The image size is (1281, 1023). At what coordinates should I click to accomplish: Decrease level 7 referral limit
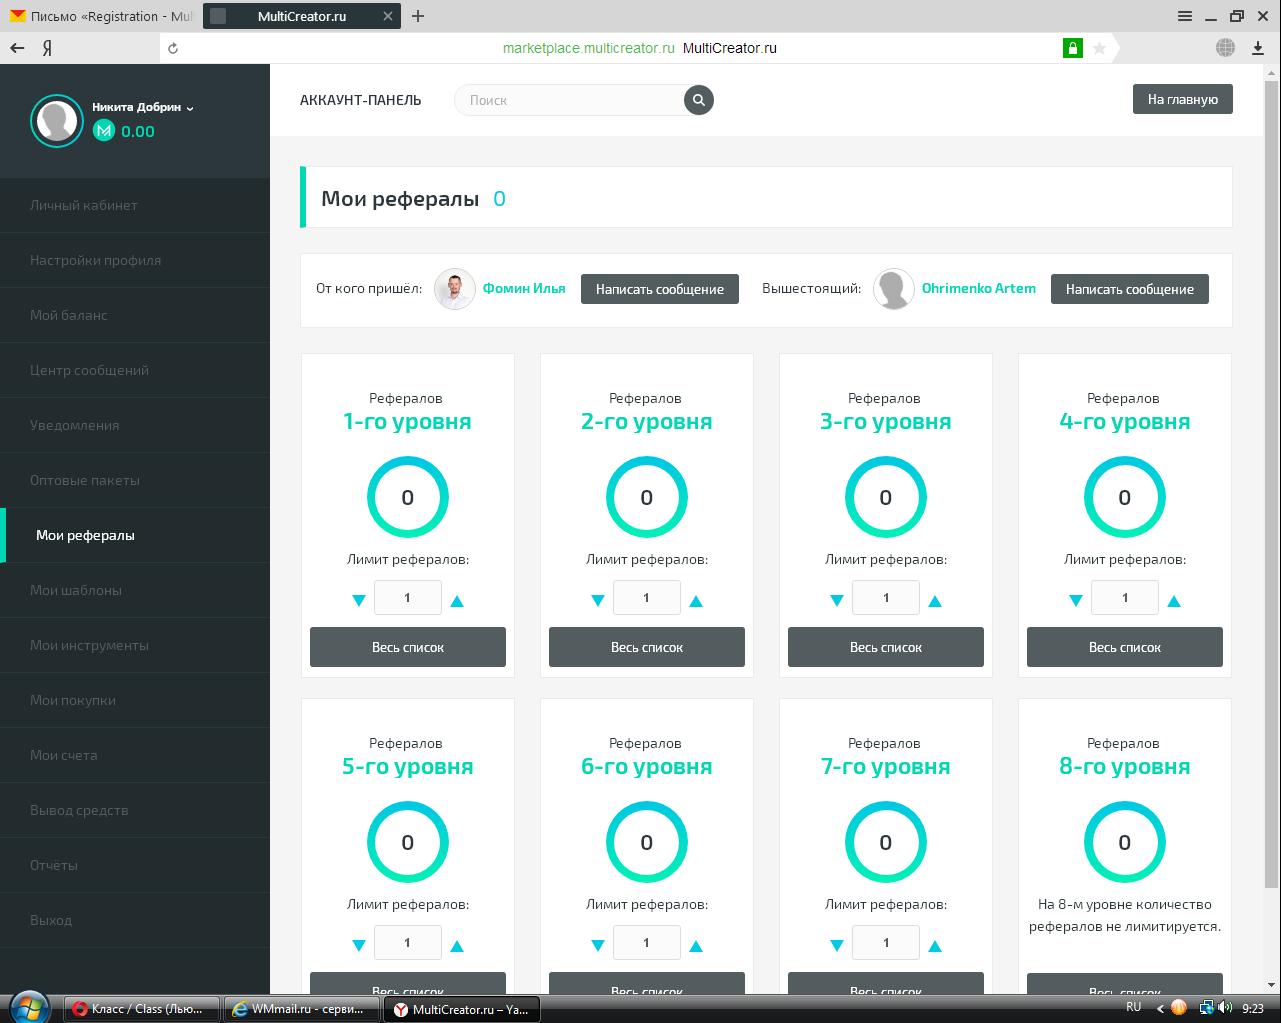coord(837,946)
